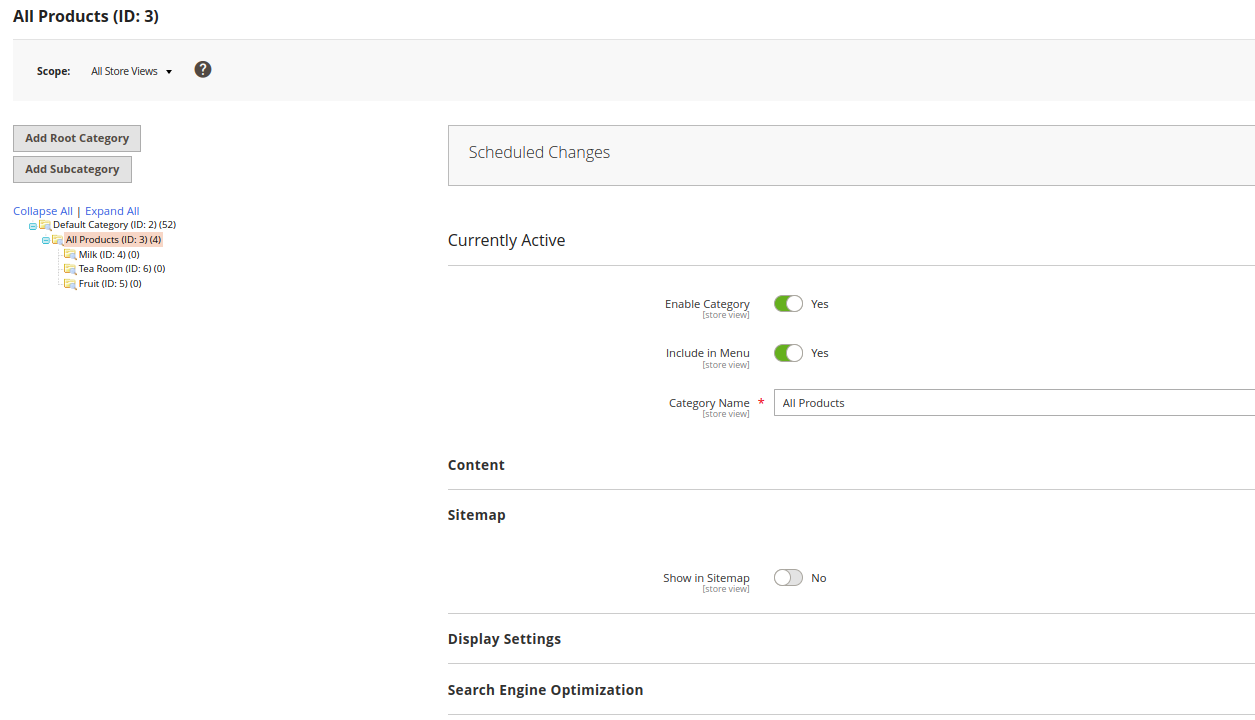Viewport: 1255px width, 720px height.
Task: Click the Add Subcategory button
Action: (72, 169)
